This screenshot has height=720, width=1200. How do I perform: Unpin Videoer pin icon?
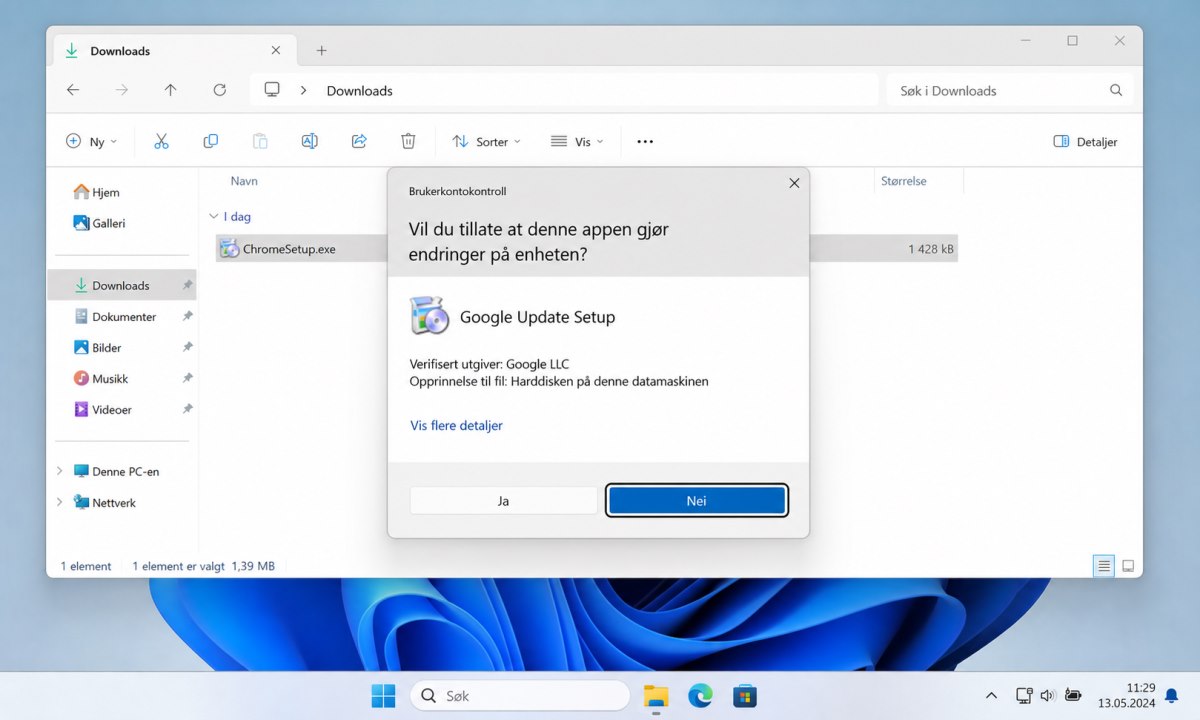point(187,409)
